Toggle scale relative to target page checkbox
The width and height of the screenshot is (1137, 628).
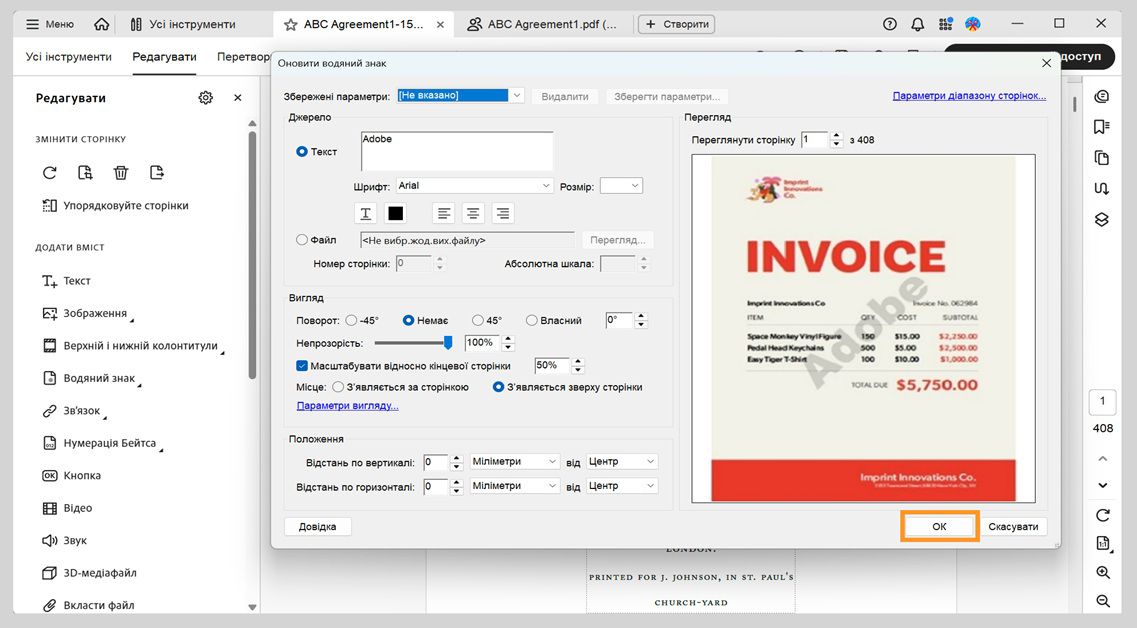pyautogui.click(x=303, y=366)
